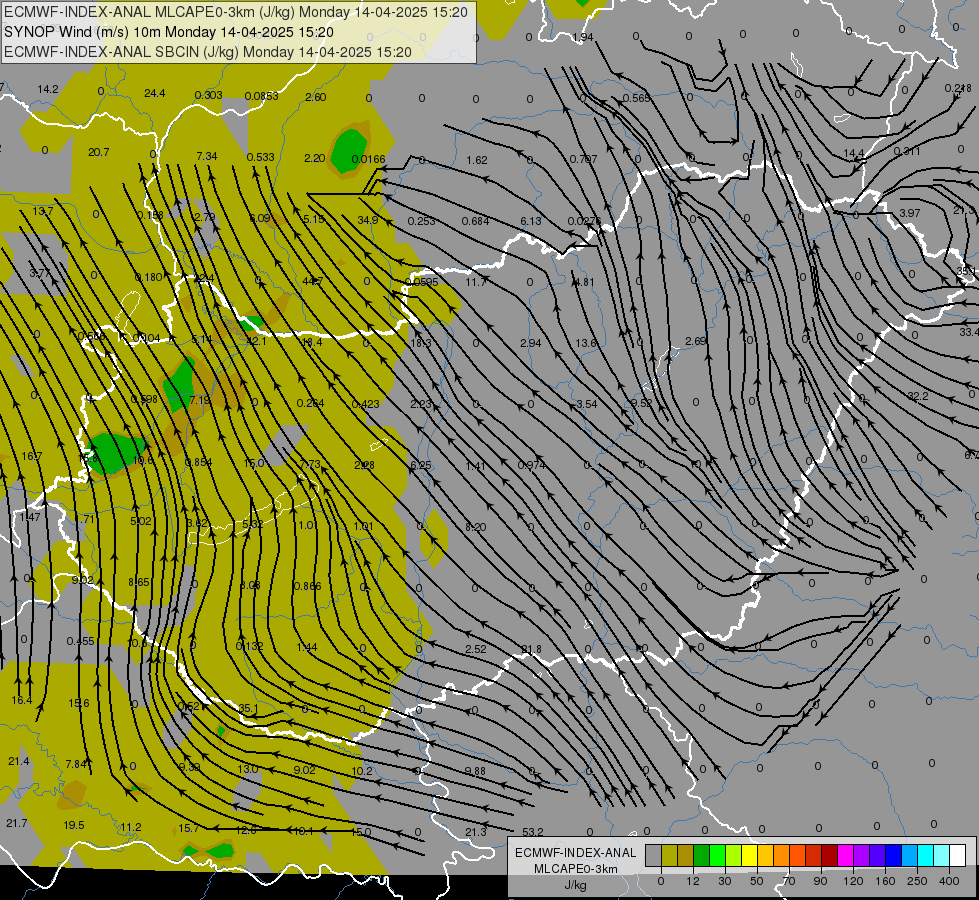The image size is (979, 900).
Task: Click the dark green legend swatch after 12
Action: click(701, 855)
